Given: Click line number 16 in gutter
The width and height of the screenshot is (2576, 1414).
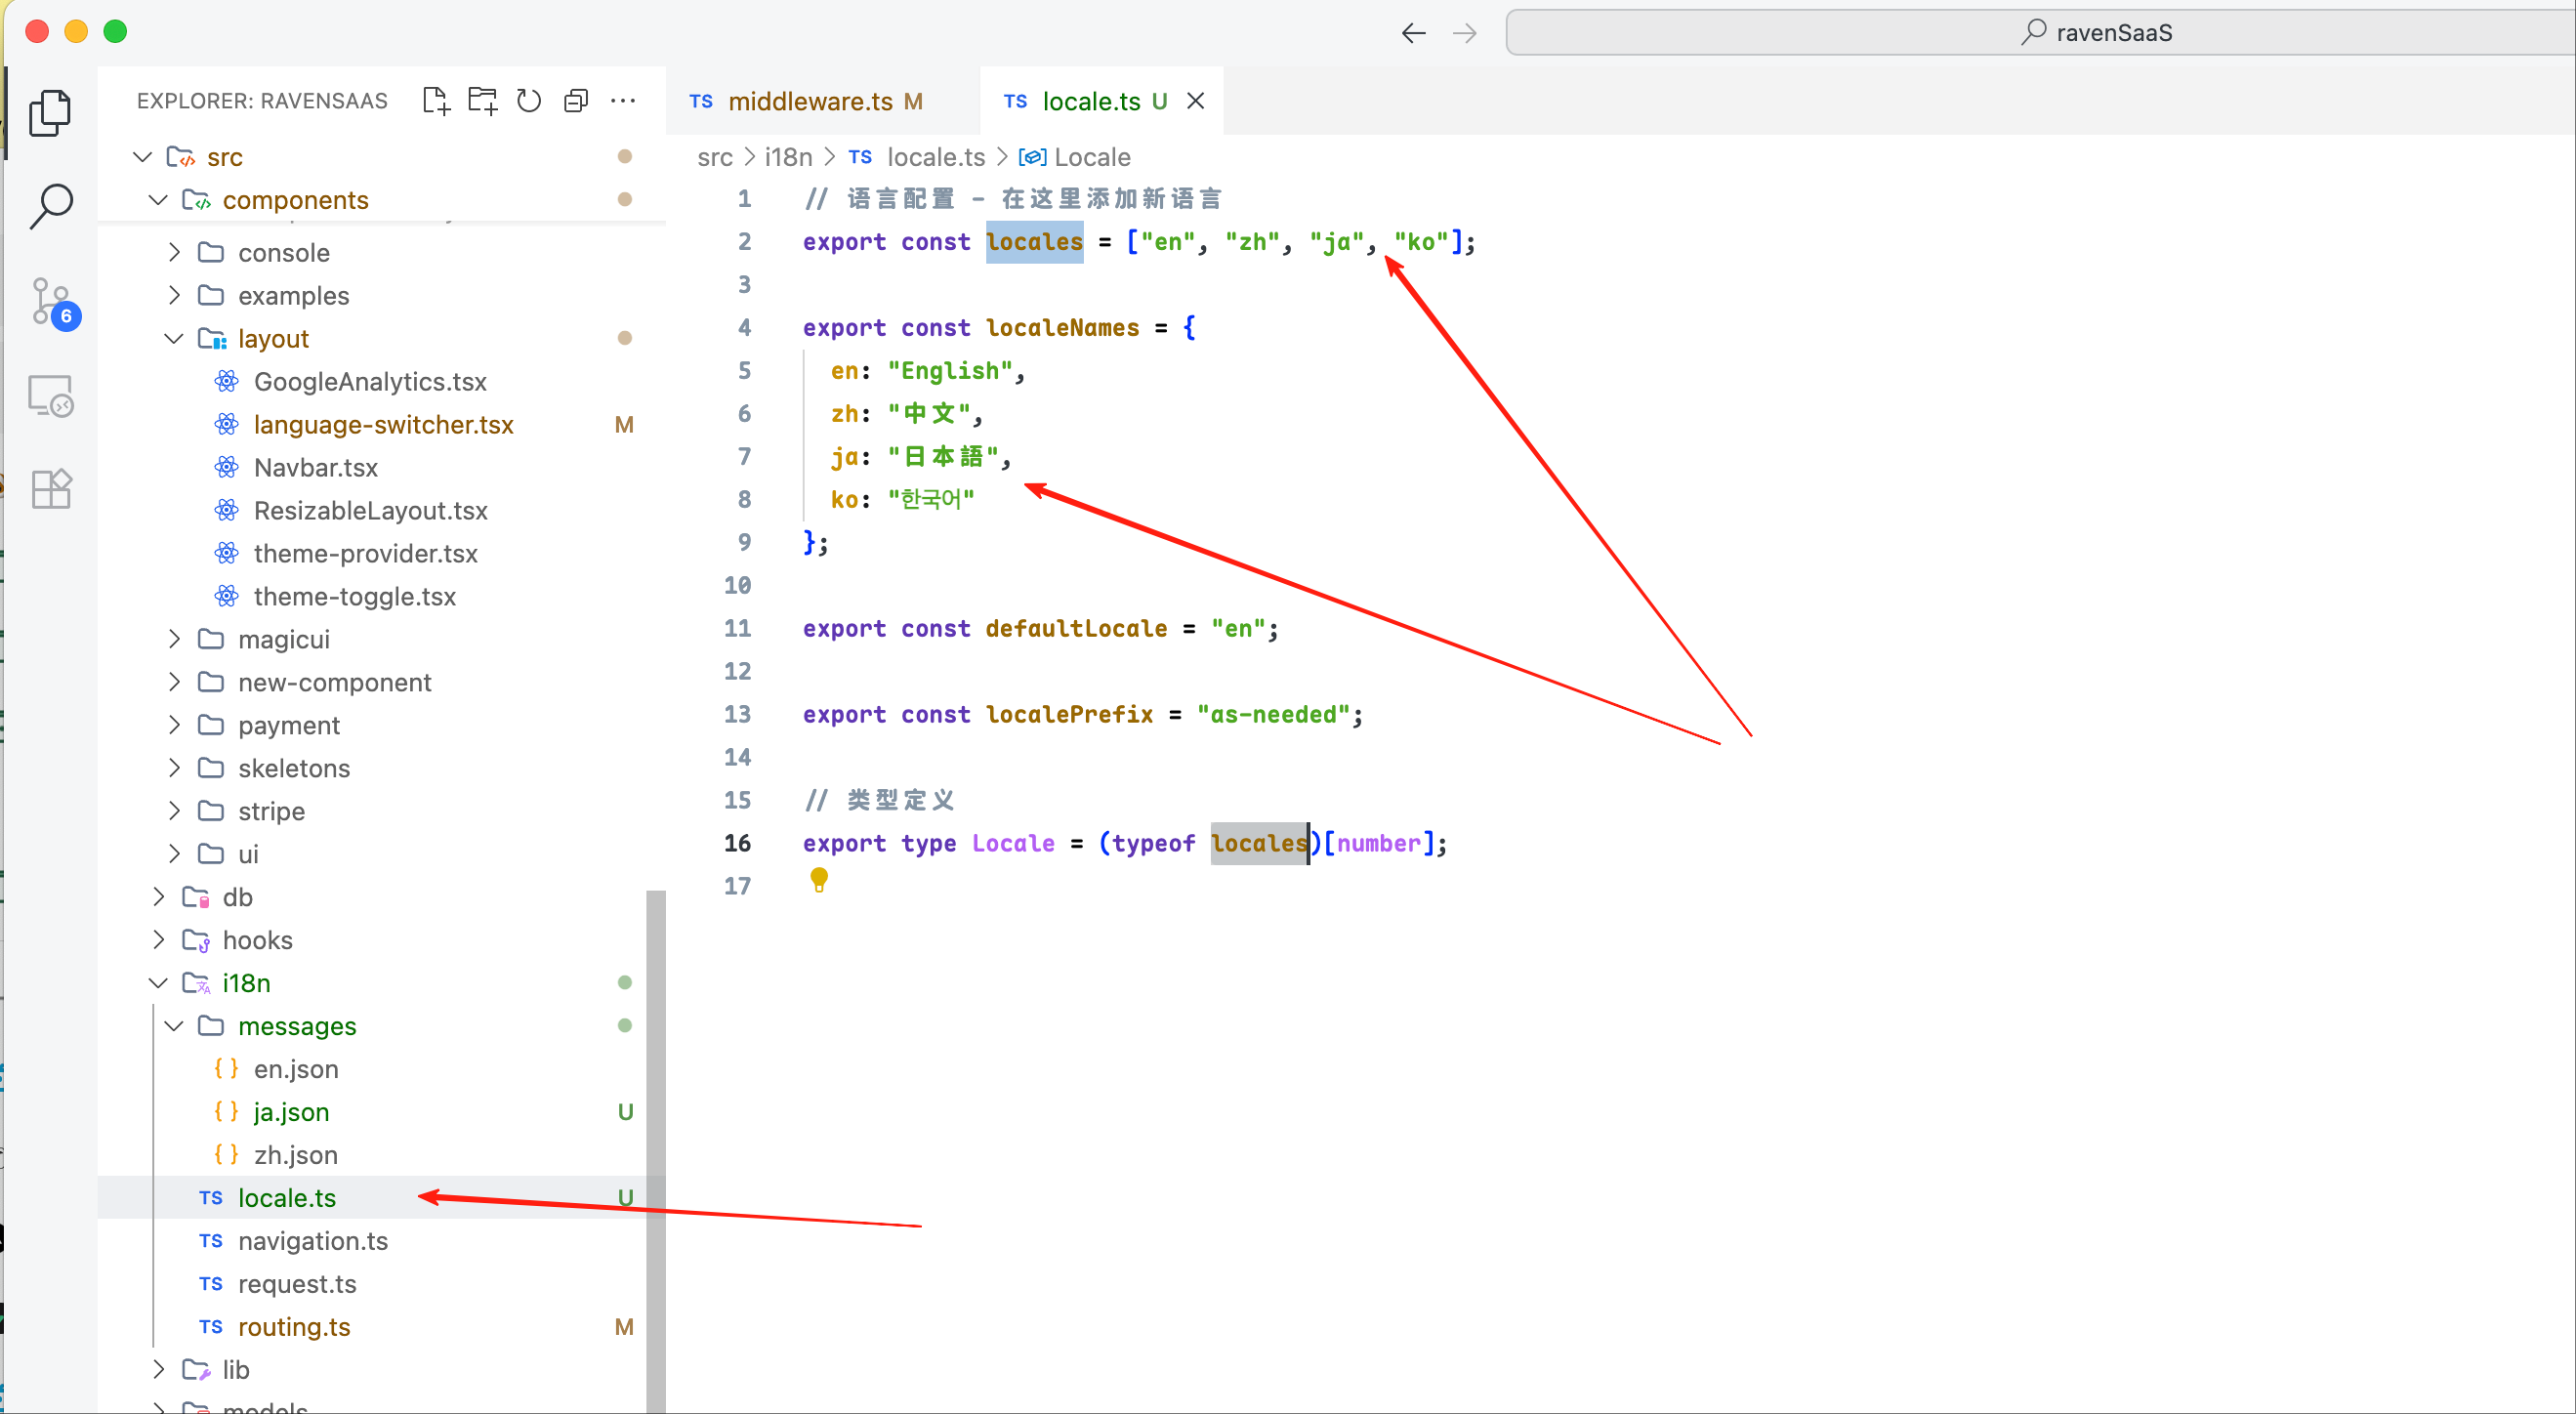Looking at the screenshot, I should (x=738, y=843).
